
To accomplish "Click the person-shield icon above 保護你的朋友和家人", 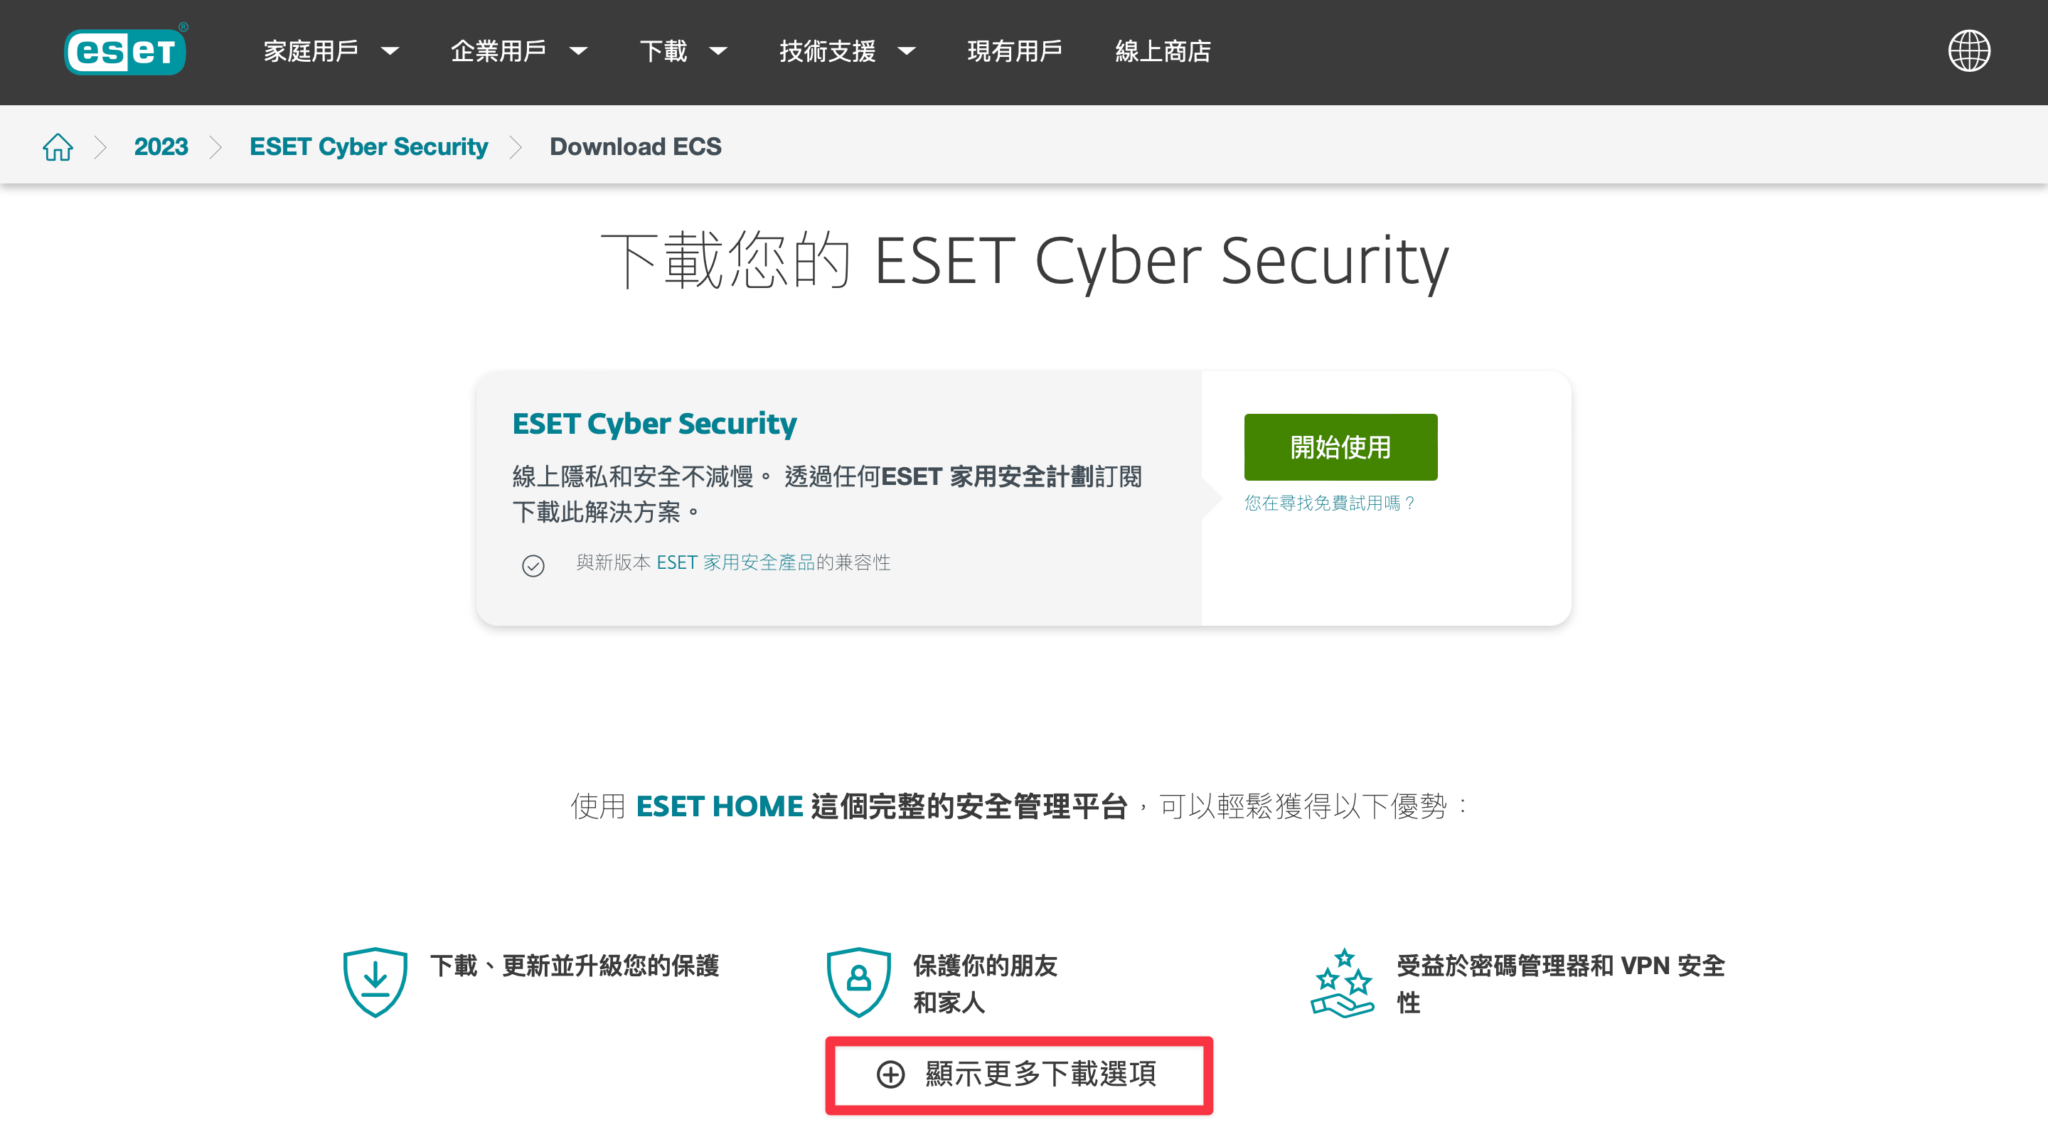I will click(x=859, y=980).
